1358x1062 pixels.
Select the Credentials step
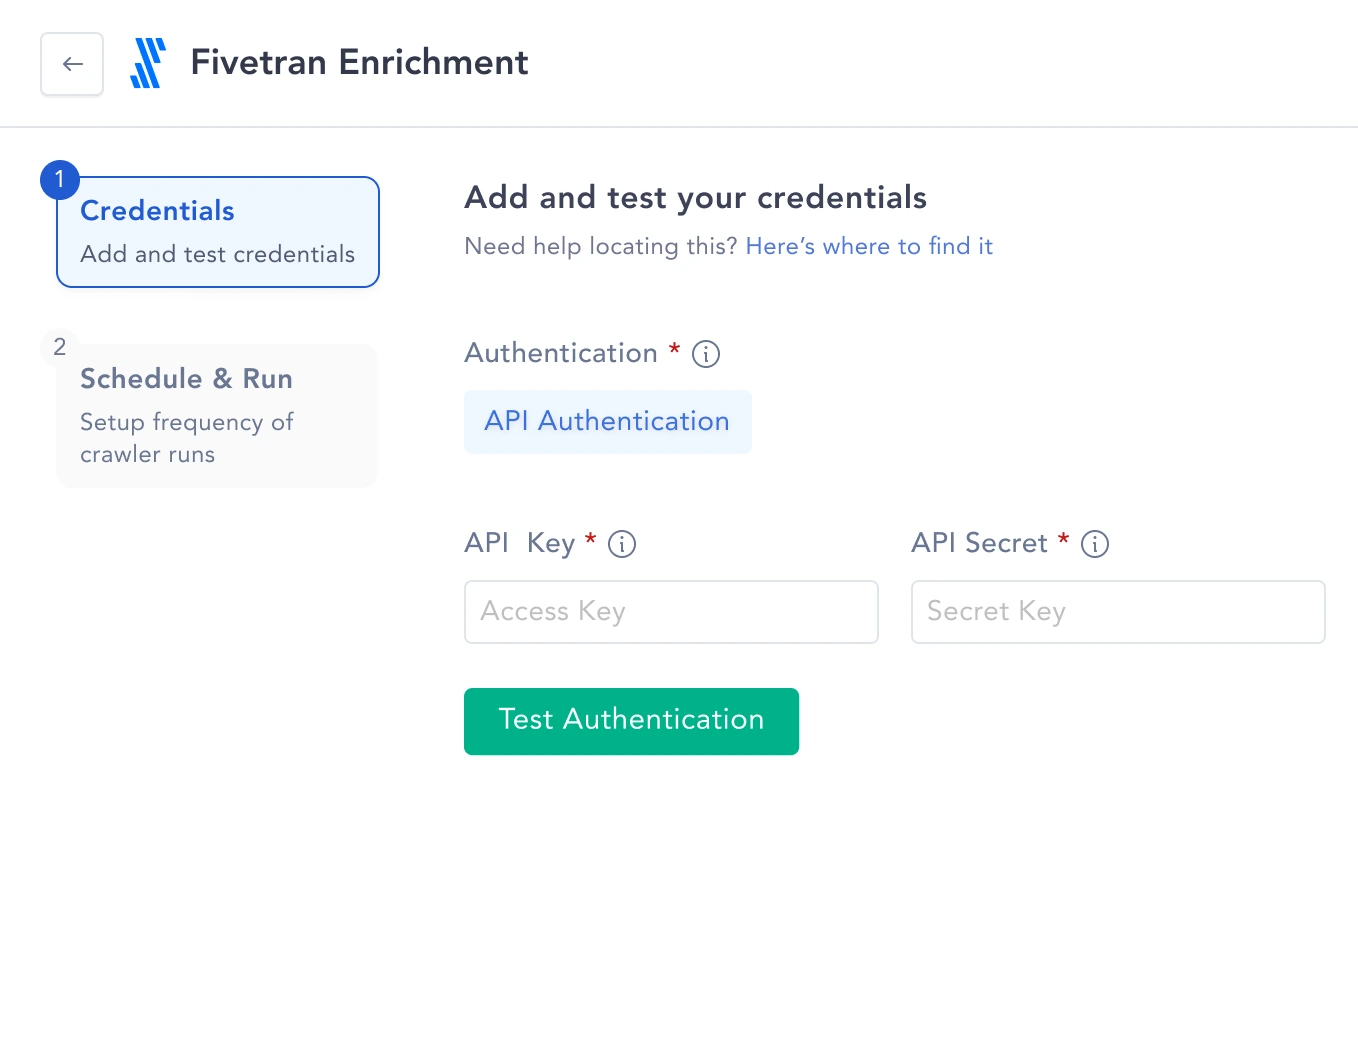coord(218,232)
